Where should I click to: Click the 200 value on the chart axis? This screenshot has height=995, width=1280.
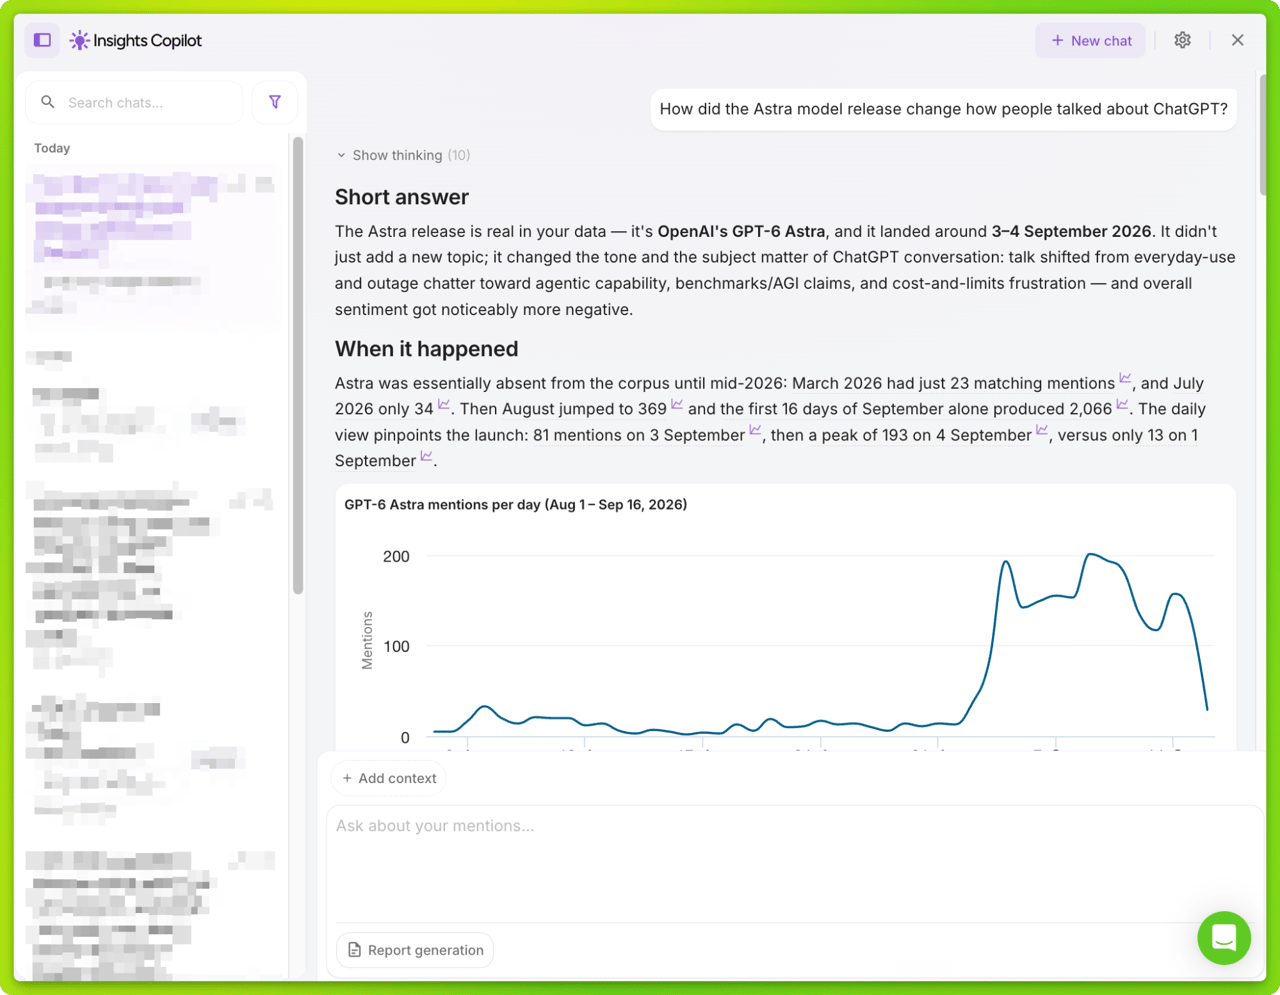coord(396,556)
